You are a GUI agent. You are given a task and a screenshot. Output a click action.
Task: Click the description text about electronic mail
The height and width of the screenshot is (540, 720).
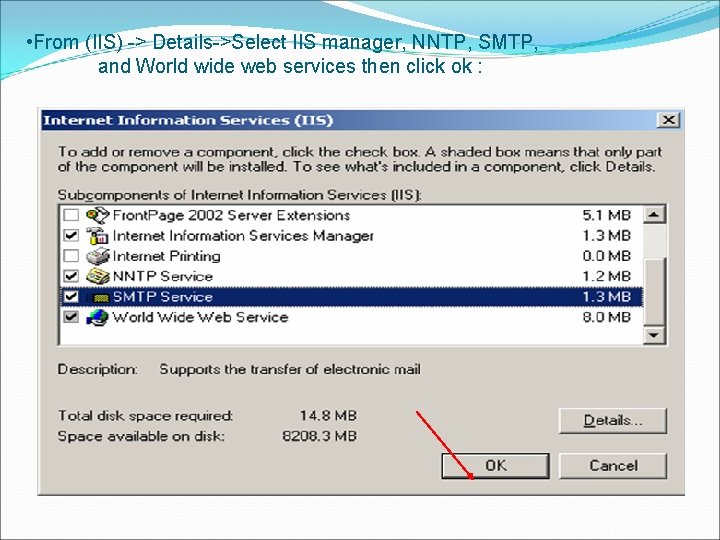(290, 369)
